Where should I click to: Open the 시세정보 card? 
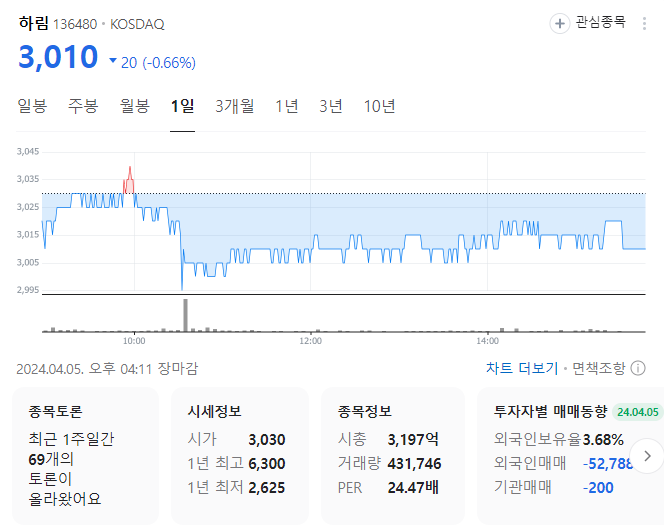(240, 456)
